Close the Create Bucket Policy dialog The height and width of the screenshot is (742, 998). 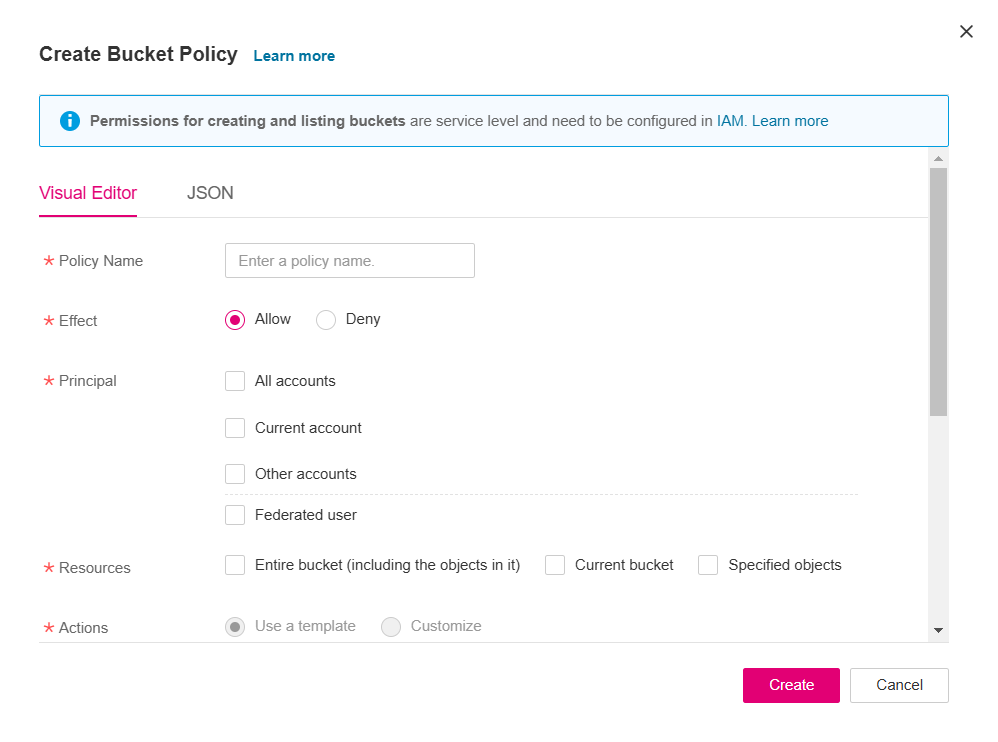pos(966,32)
